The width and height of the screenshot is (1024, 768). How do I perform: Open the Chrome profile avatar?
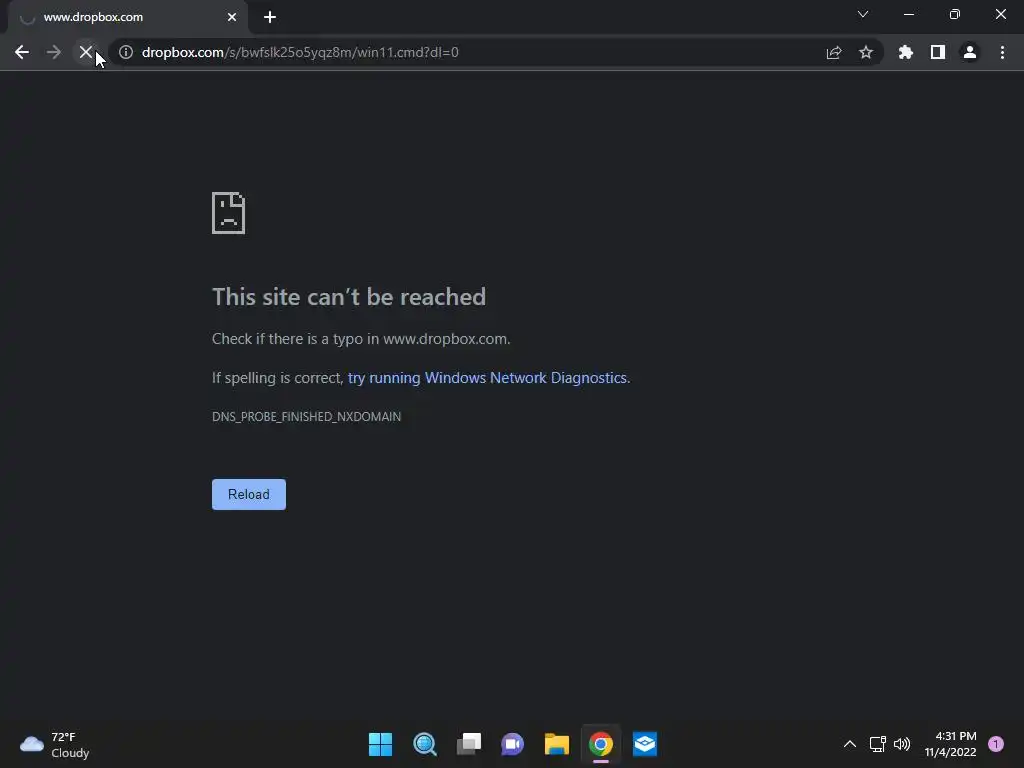970,52
